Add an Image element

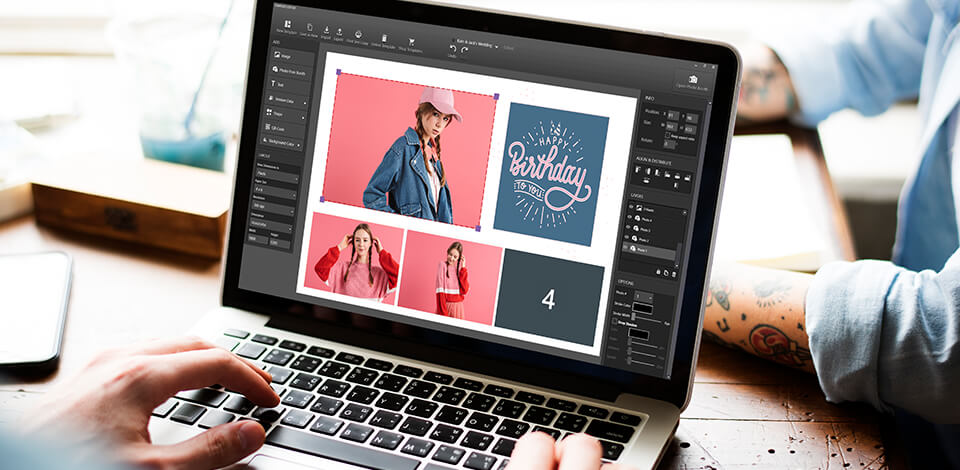[x=292, y=56]
